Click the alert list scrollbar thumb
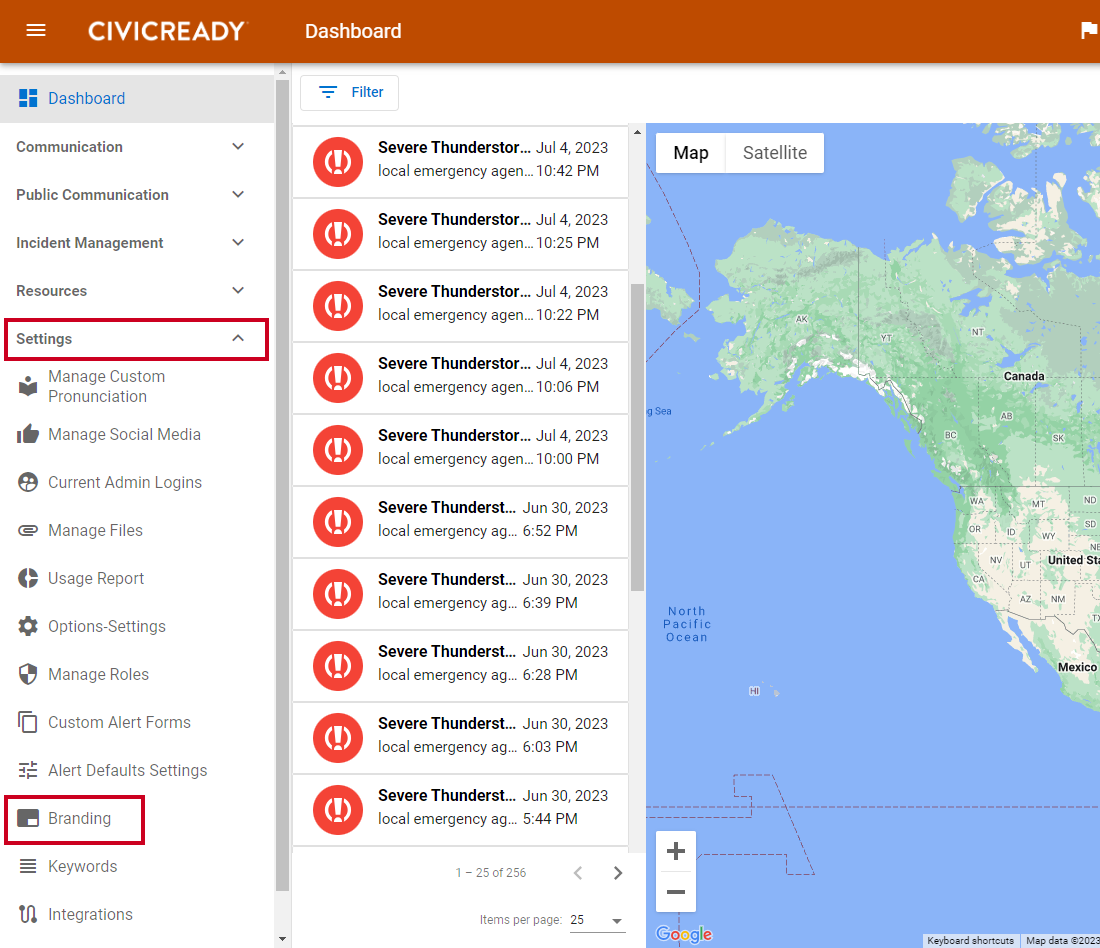1100x948 pixels. (x=637, y=437)
